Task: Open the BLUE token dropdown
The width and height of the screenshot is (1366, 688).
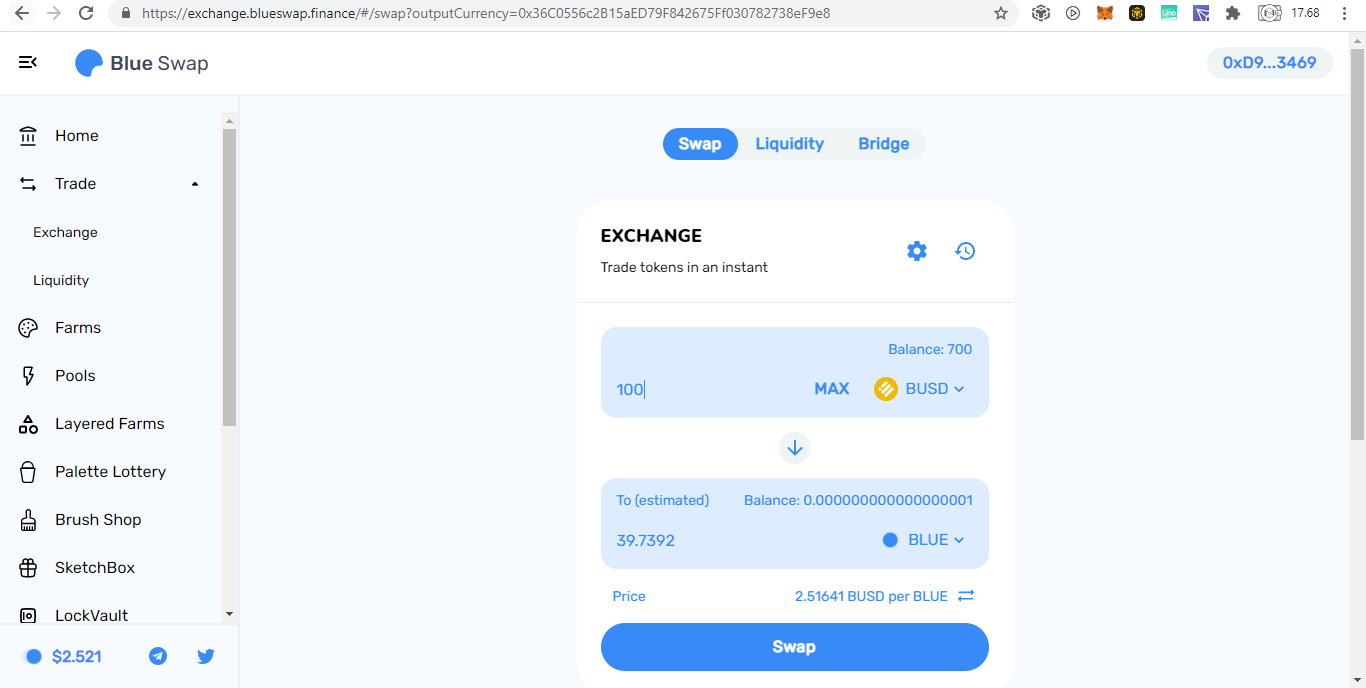Action: click(x=923, y=540)
